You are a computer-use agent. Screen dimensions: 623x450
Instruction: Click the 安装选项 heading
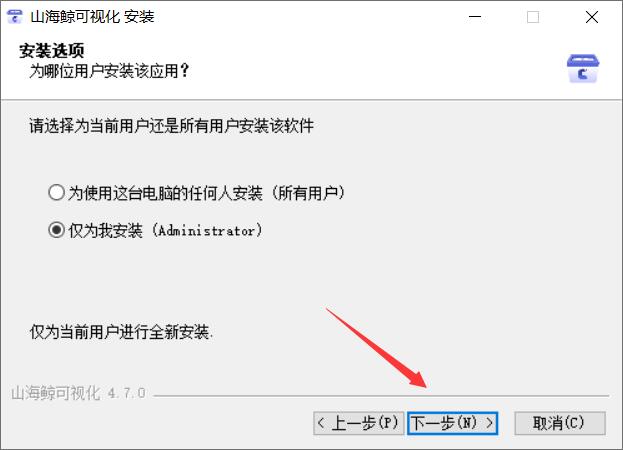52,51
